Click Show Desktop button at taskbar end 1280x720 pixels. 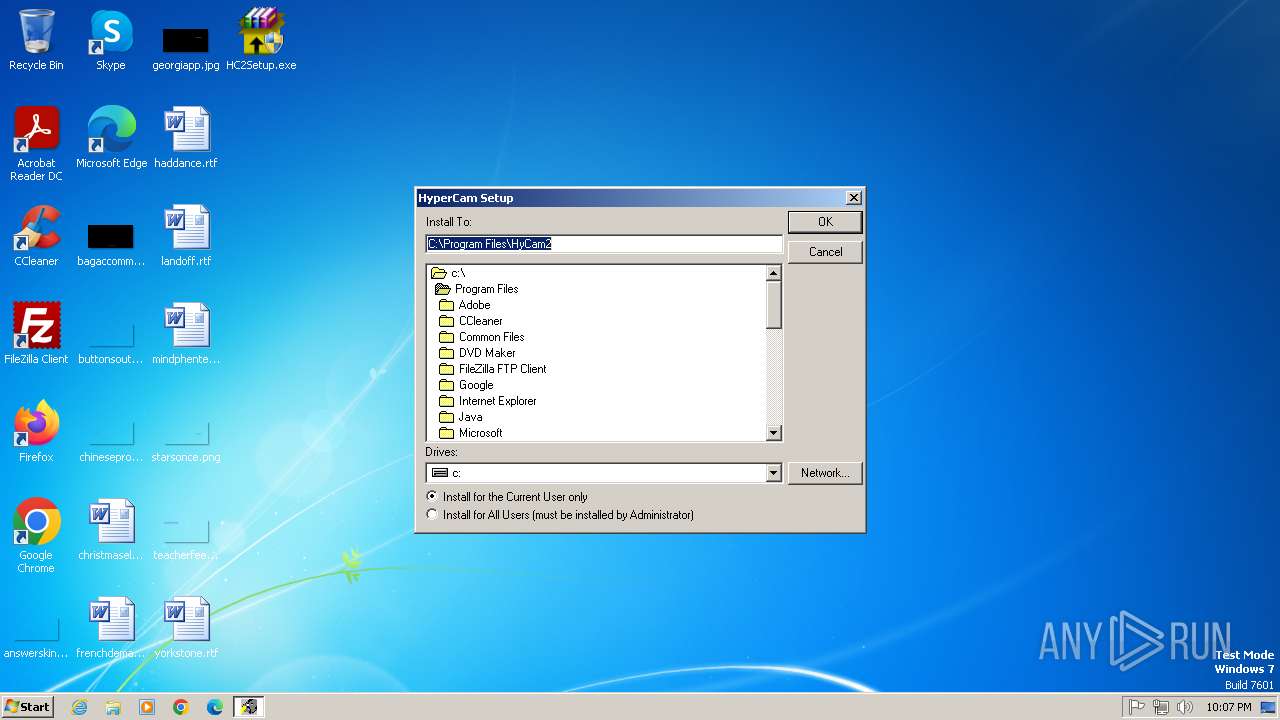click(x=1268, y=707)
